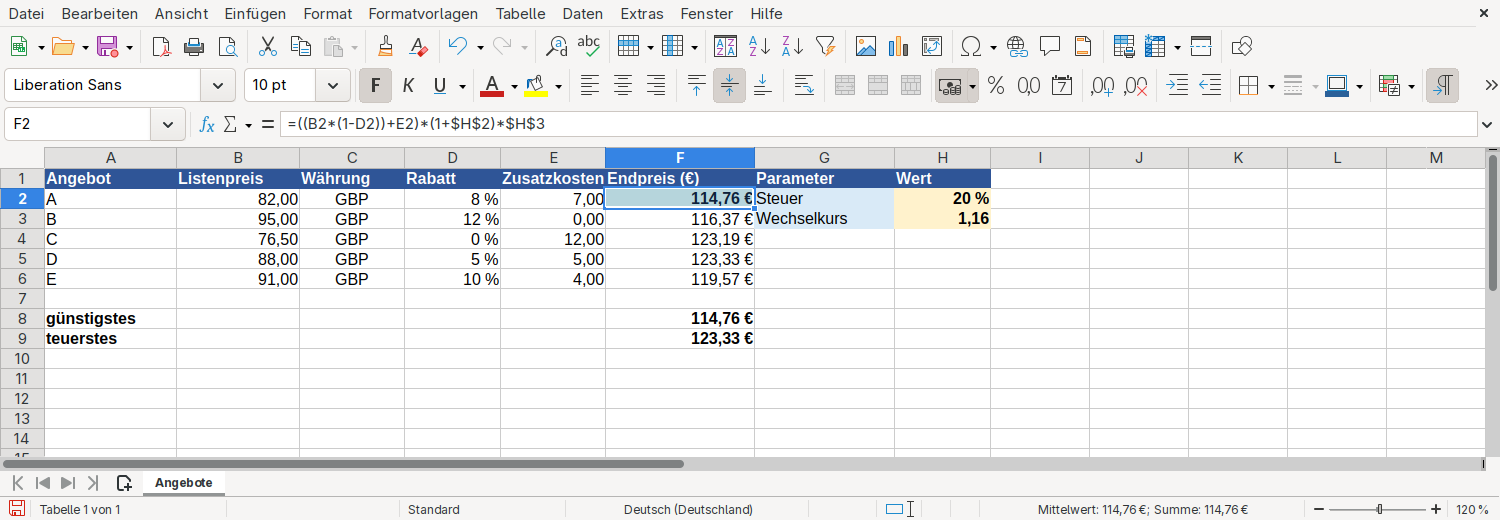
Task: Toggle the currency format button
Action: point(950,85)
